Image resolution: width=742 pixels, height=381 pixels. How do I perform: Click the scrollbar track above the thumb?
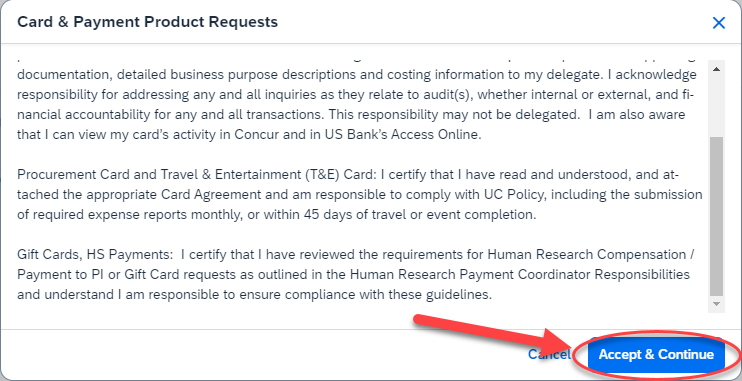pyautogui.click(x=716, y=106)
